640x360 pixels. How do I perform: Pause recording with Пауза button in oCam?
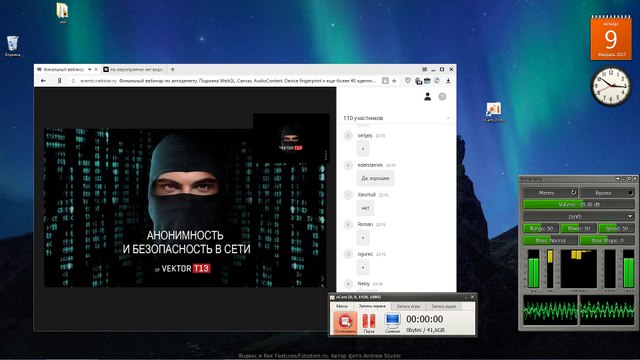click(369, 322)
